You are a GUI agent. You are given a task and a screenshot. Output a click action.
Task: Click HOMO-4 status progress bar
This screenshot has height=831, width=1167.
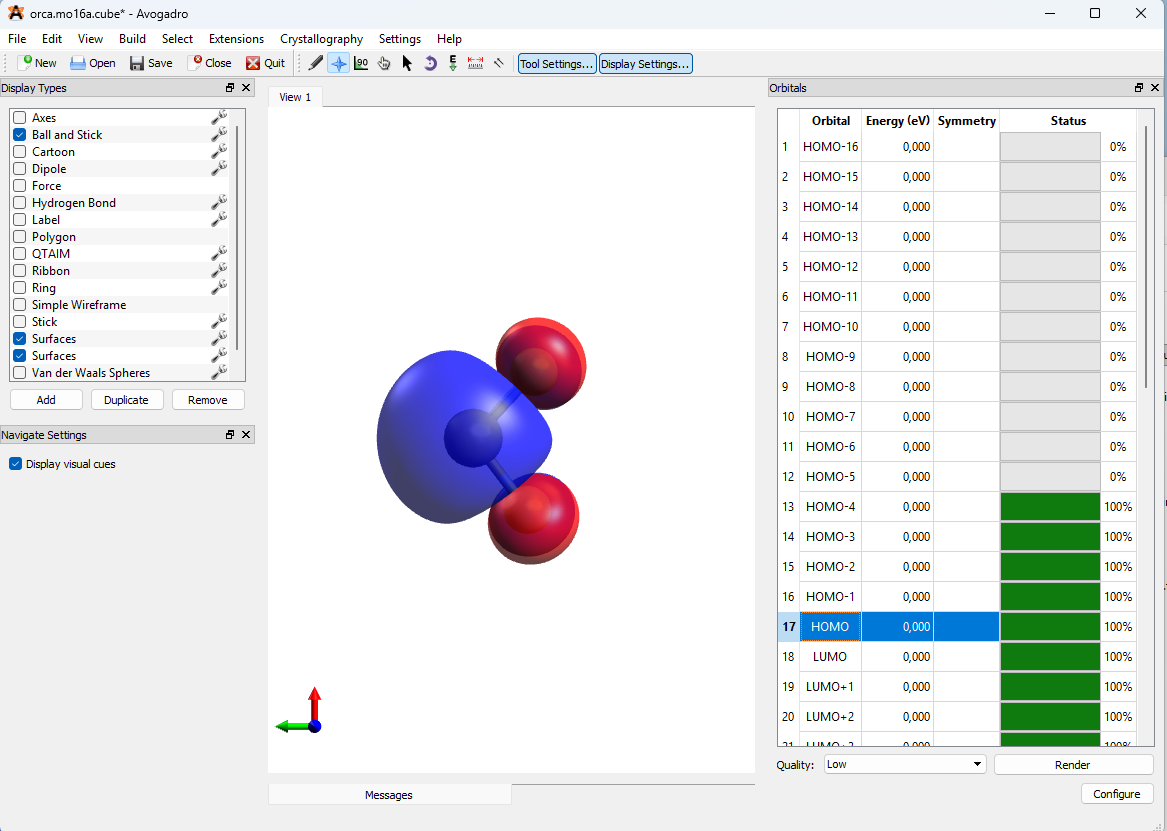point(1050,507)
